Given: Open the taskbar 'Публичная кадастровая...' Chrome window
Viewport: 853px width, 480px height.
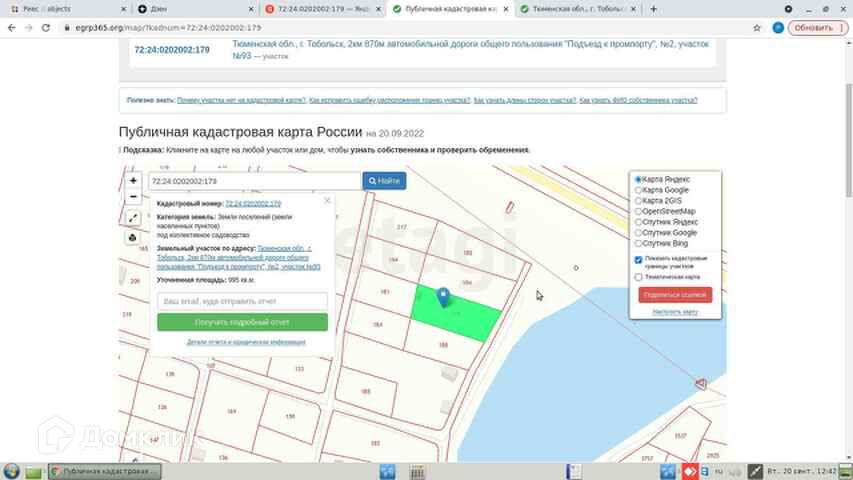Looking at the screenshot, I should (104, 471).
